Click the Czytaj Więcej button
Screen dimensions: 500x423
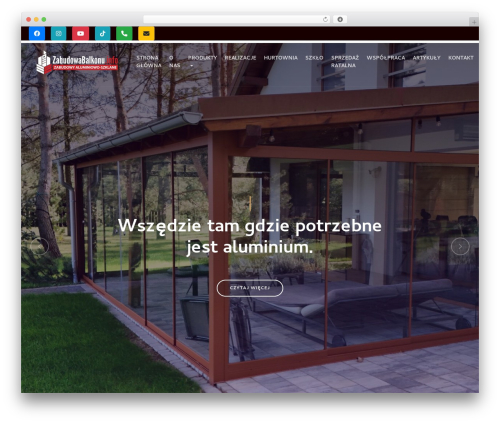click(x=250, y=288)
